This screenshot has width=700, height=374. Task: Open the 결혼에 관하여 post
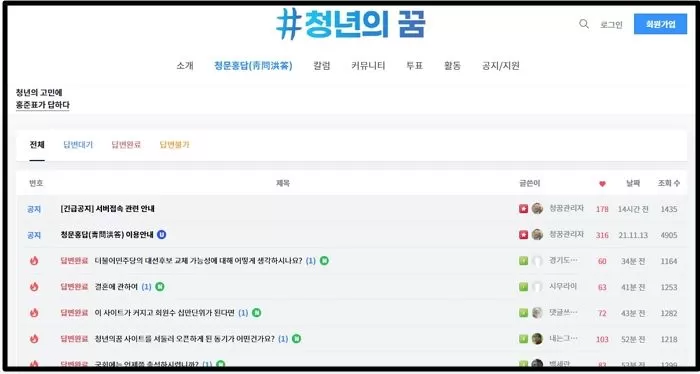coord(116,287)
